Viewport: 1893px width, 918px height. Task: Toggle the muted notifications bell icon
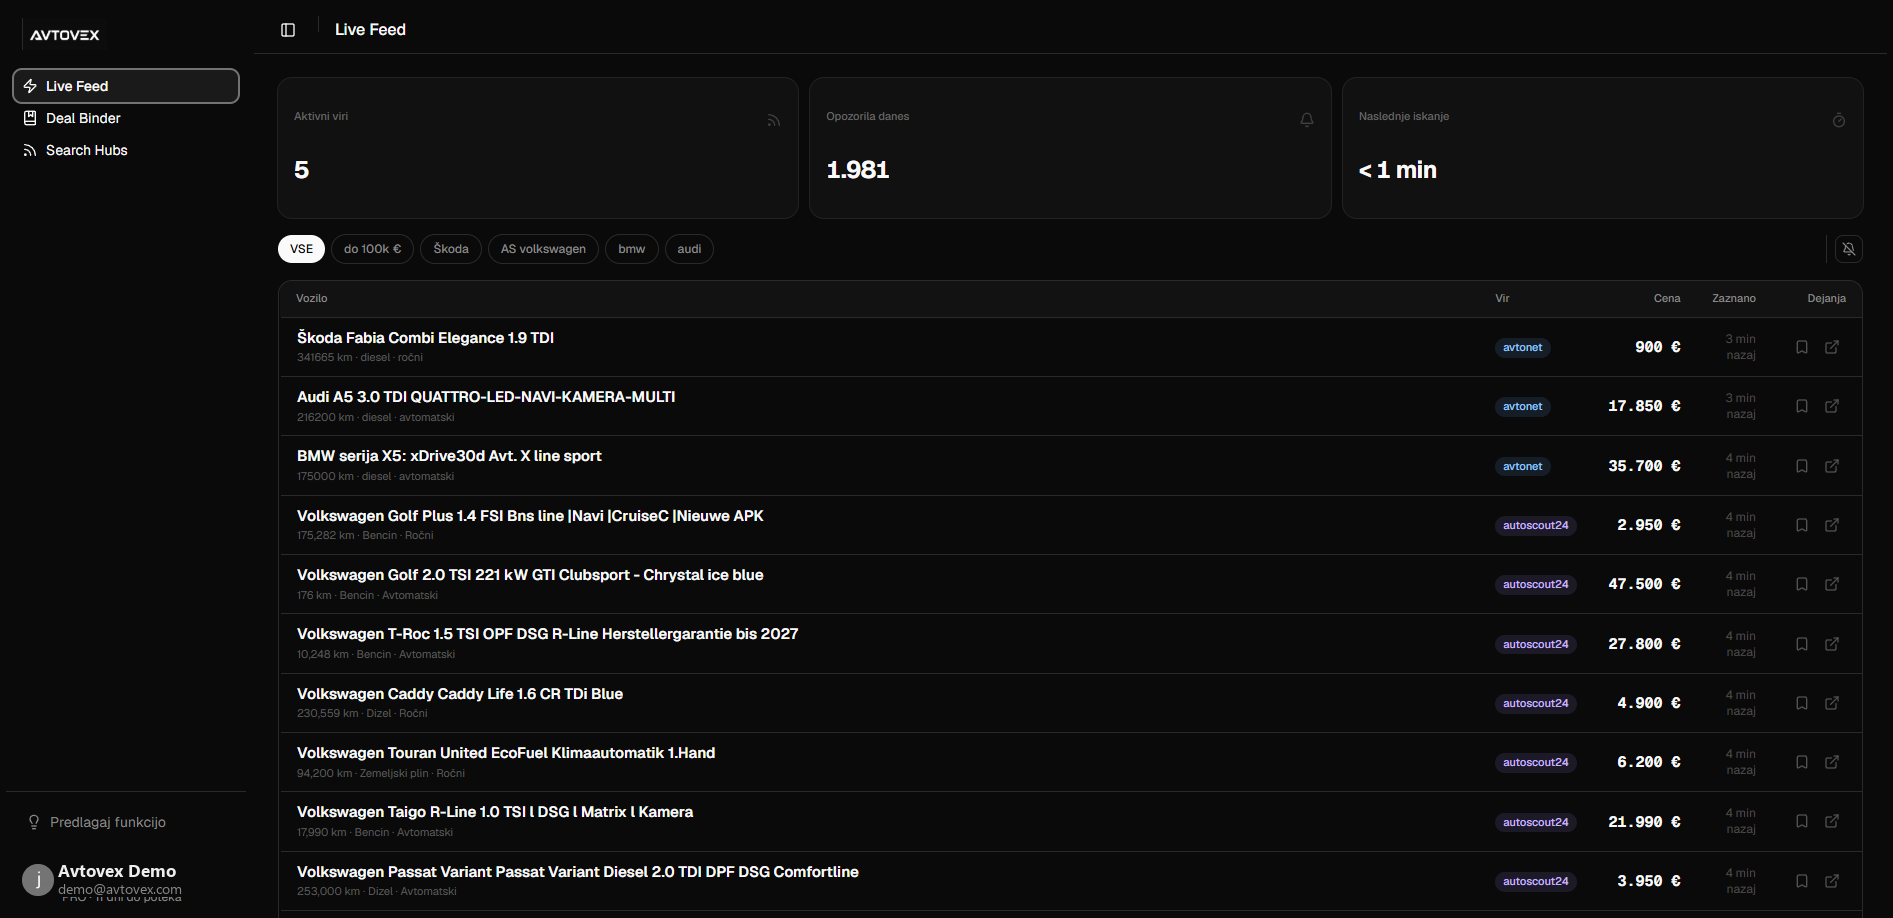(1849, 249)
